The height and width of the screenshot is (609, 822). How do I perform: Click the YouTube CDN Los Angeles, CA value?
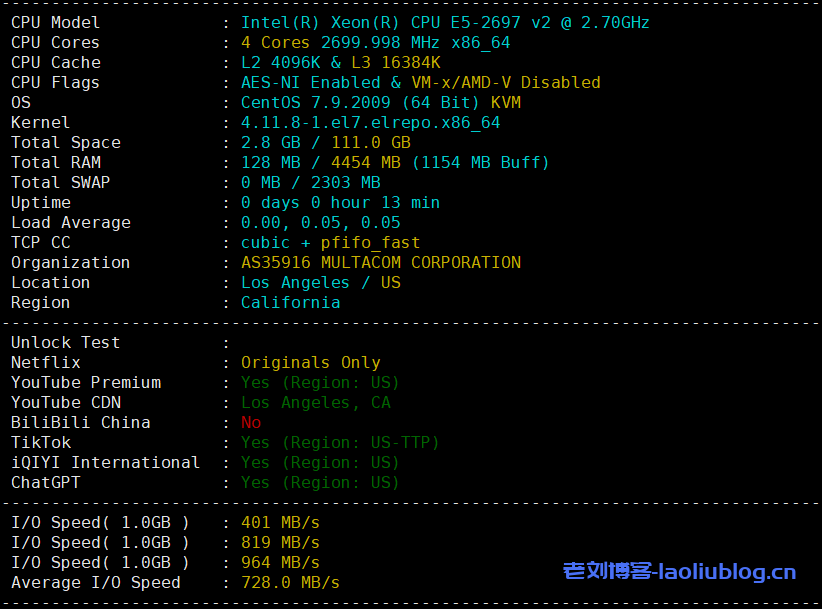click(315, 402)
